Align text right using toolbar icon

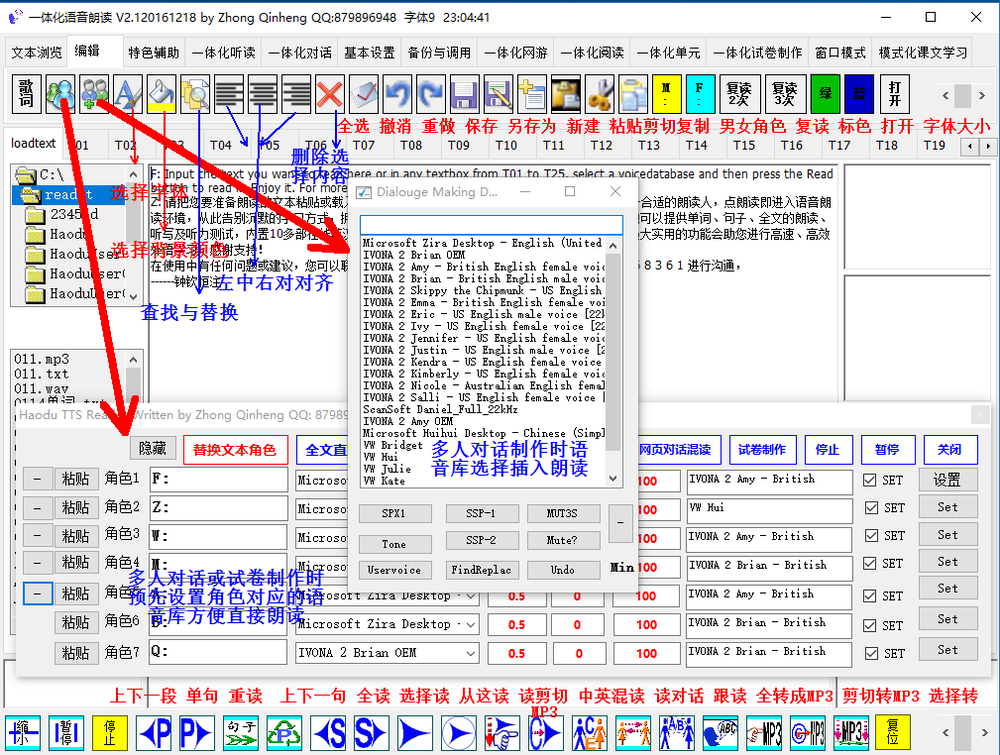pos(297,94)
